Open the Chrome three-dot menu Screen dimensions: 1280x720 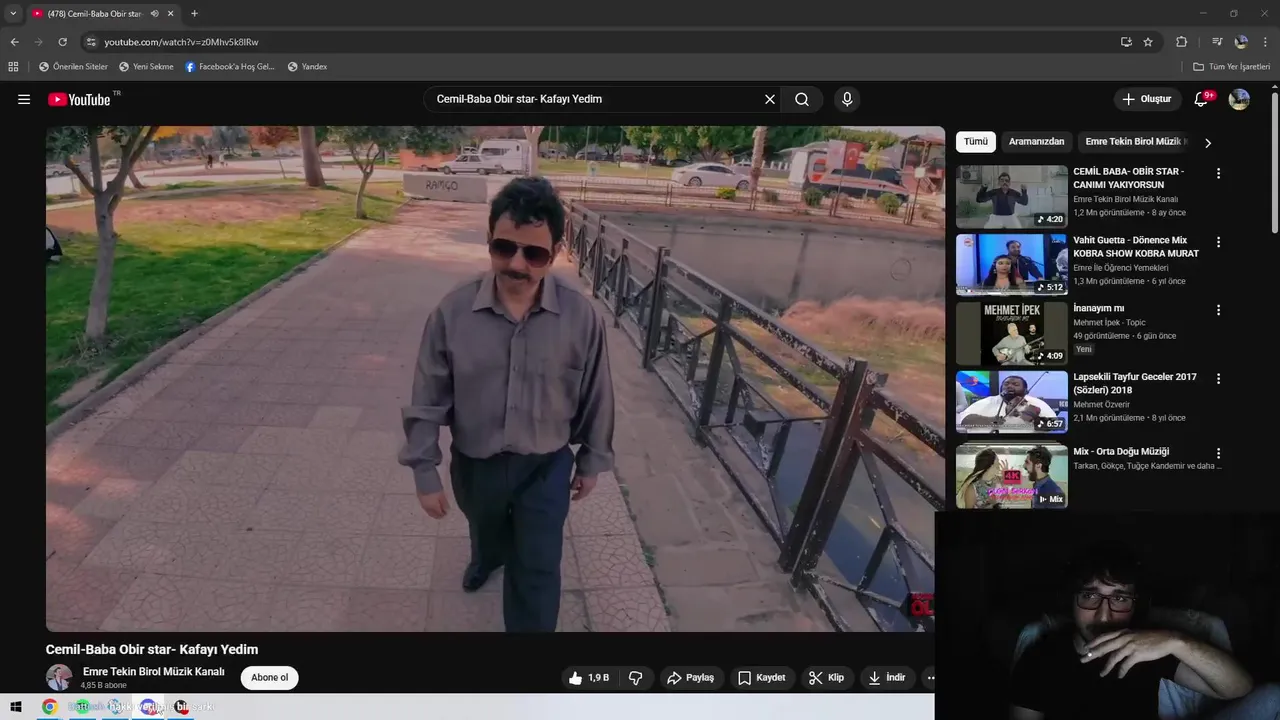tap(1266, 42)
